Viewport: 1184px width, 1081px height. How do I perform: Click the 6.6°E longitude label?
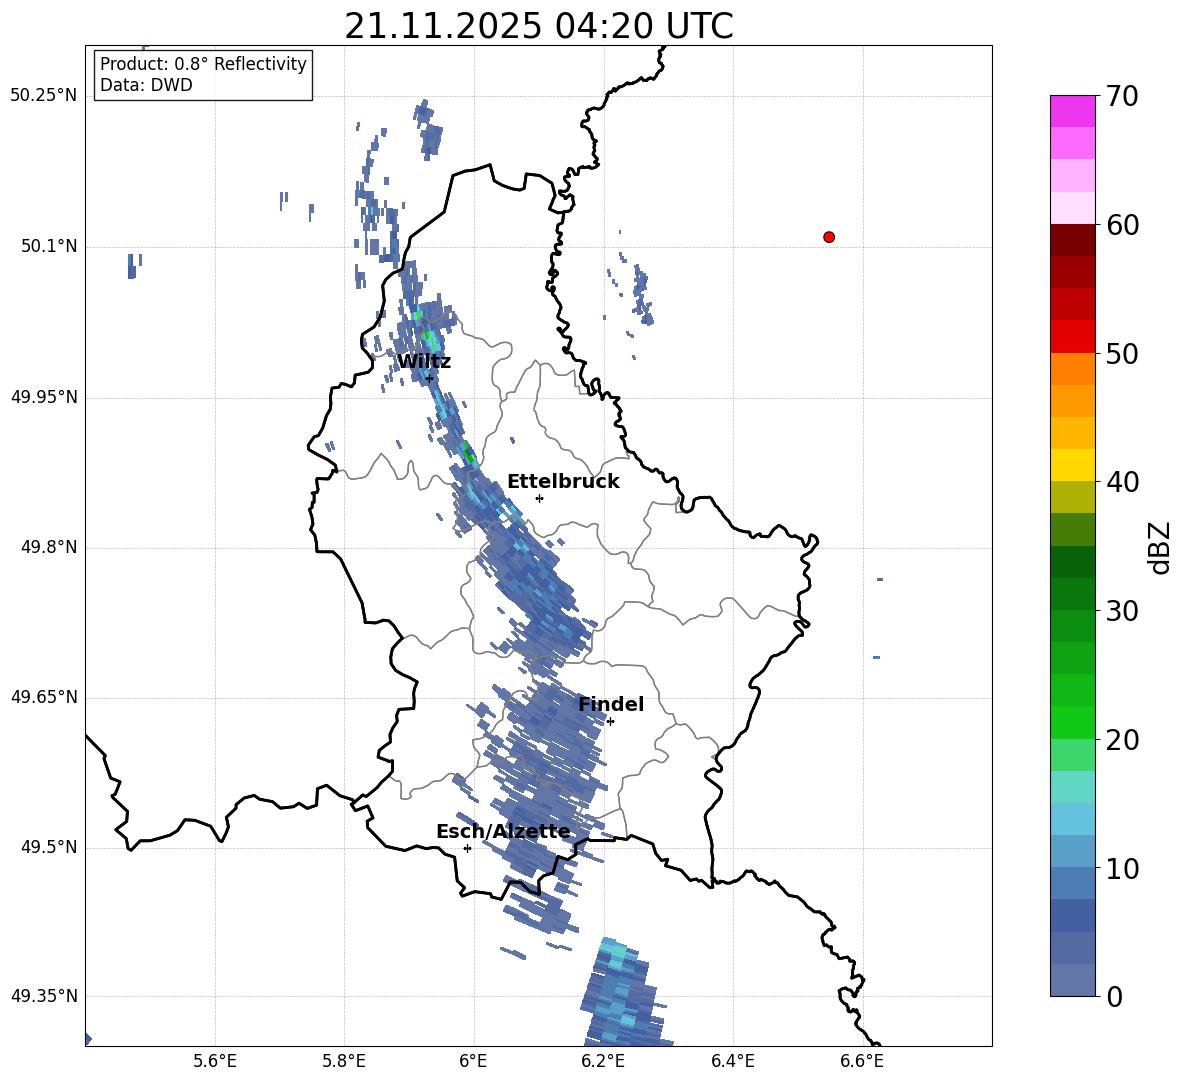[x=862, y=1061]
